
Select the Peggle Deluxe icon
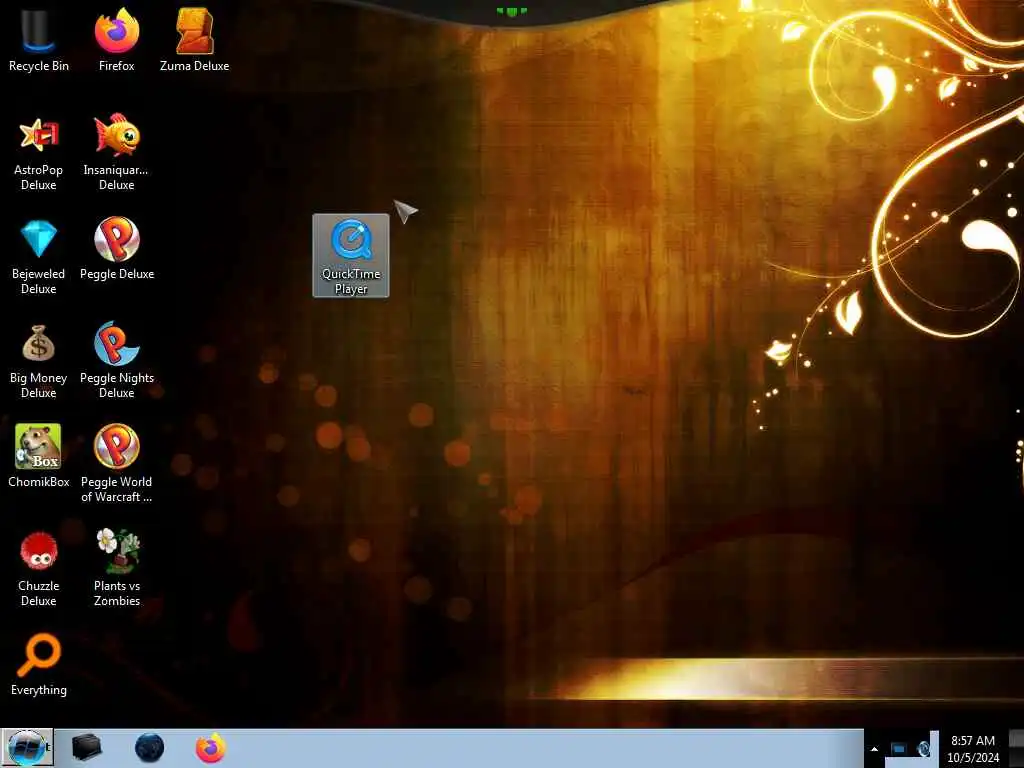click(x=116, y=249)
